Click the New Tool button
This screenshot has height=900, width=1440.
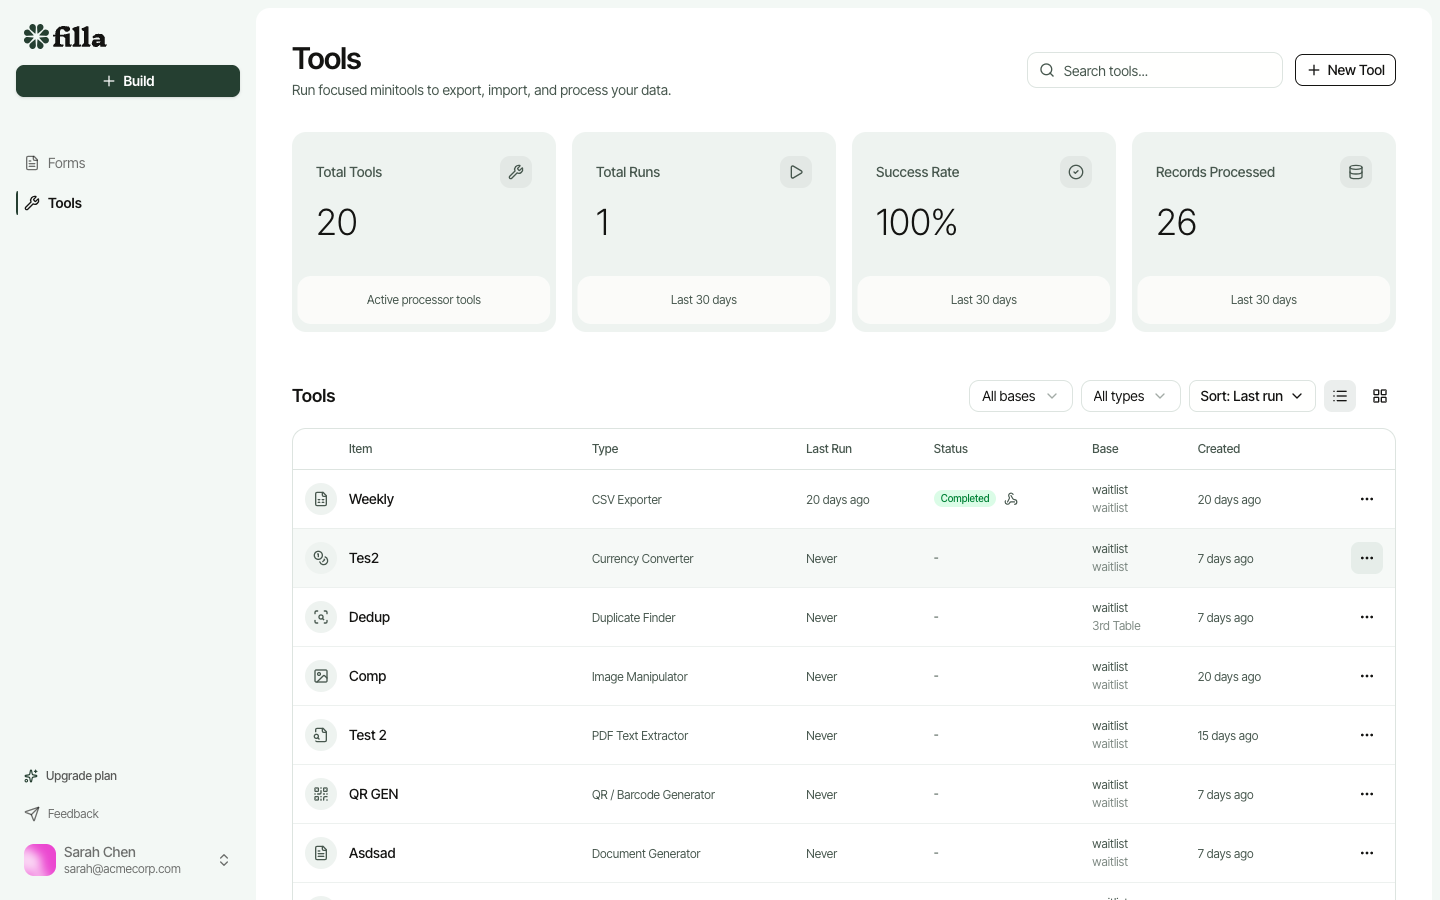click(1345, 70)
